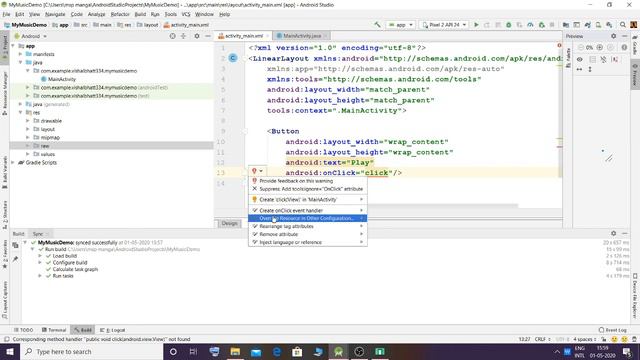Toggle Build output view in Build panel
The width and height of the screenshot is (640, 360).
[15, 245]
